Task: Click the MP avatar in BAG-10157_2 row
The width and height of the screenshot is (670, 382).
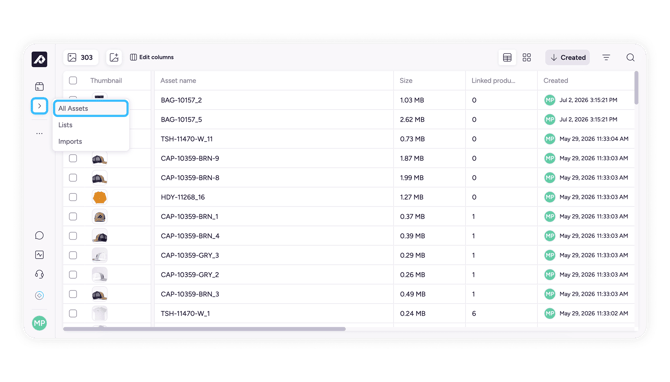Action: coord(550,100)
